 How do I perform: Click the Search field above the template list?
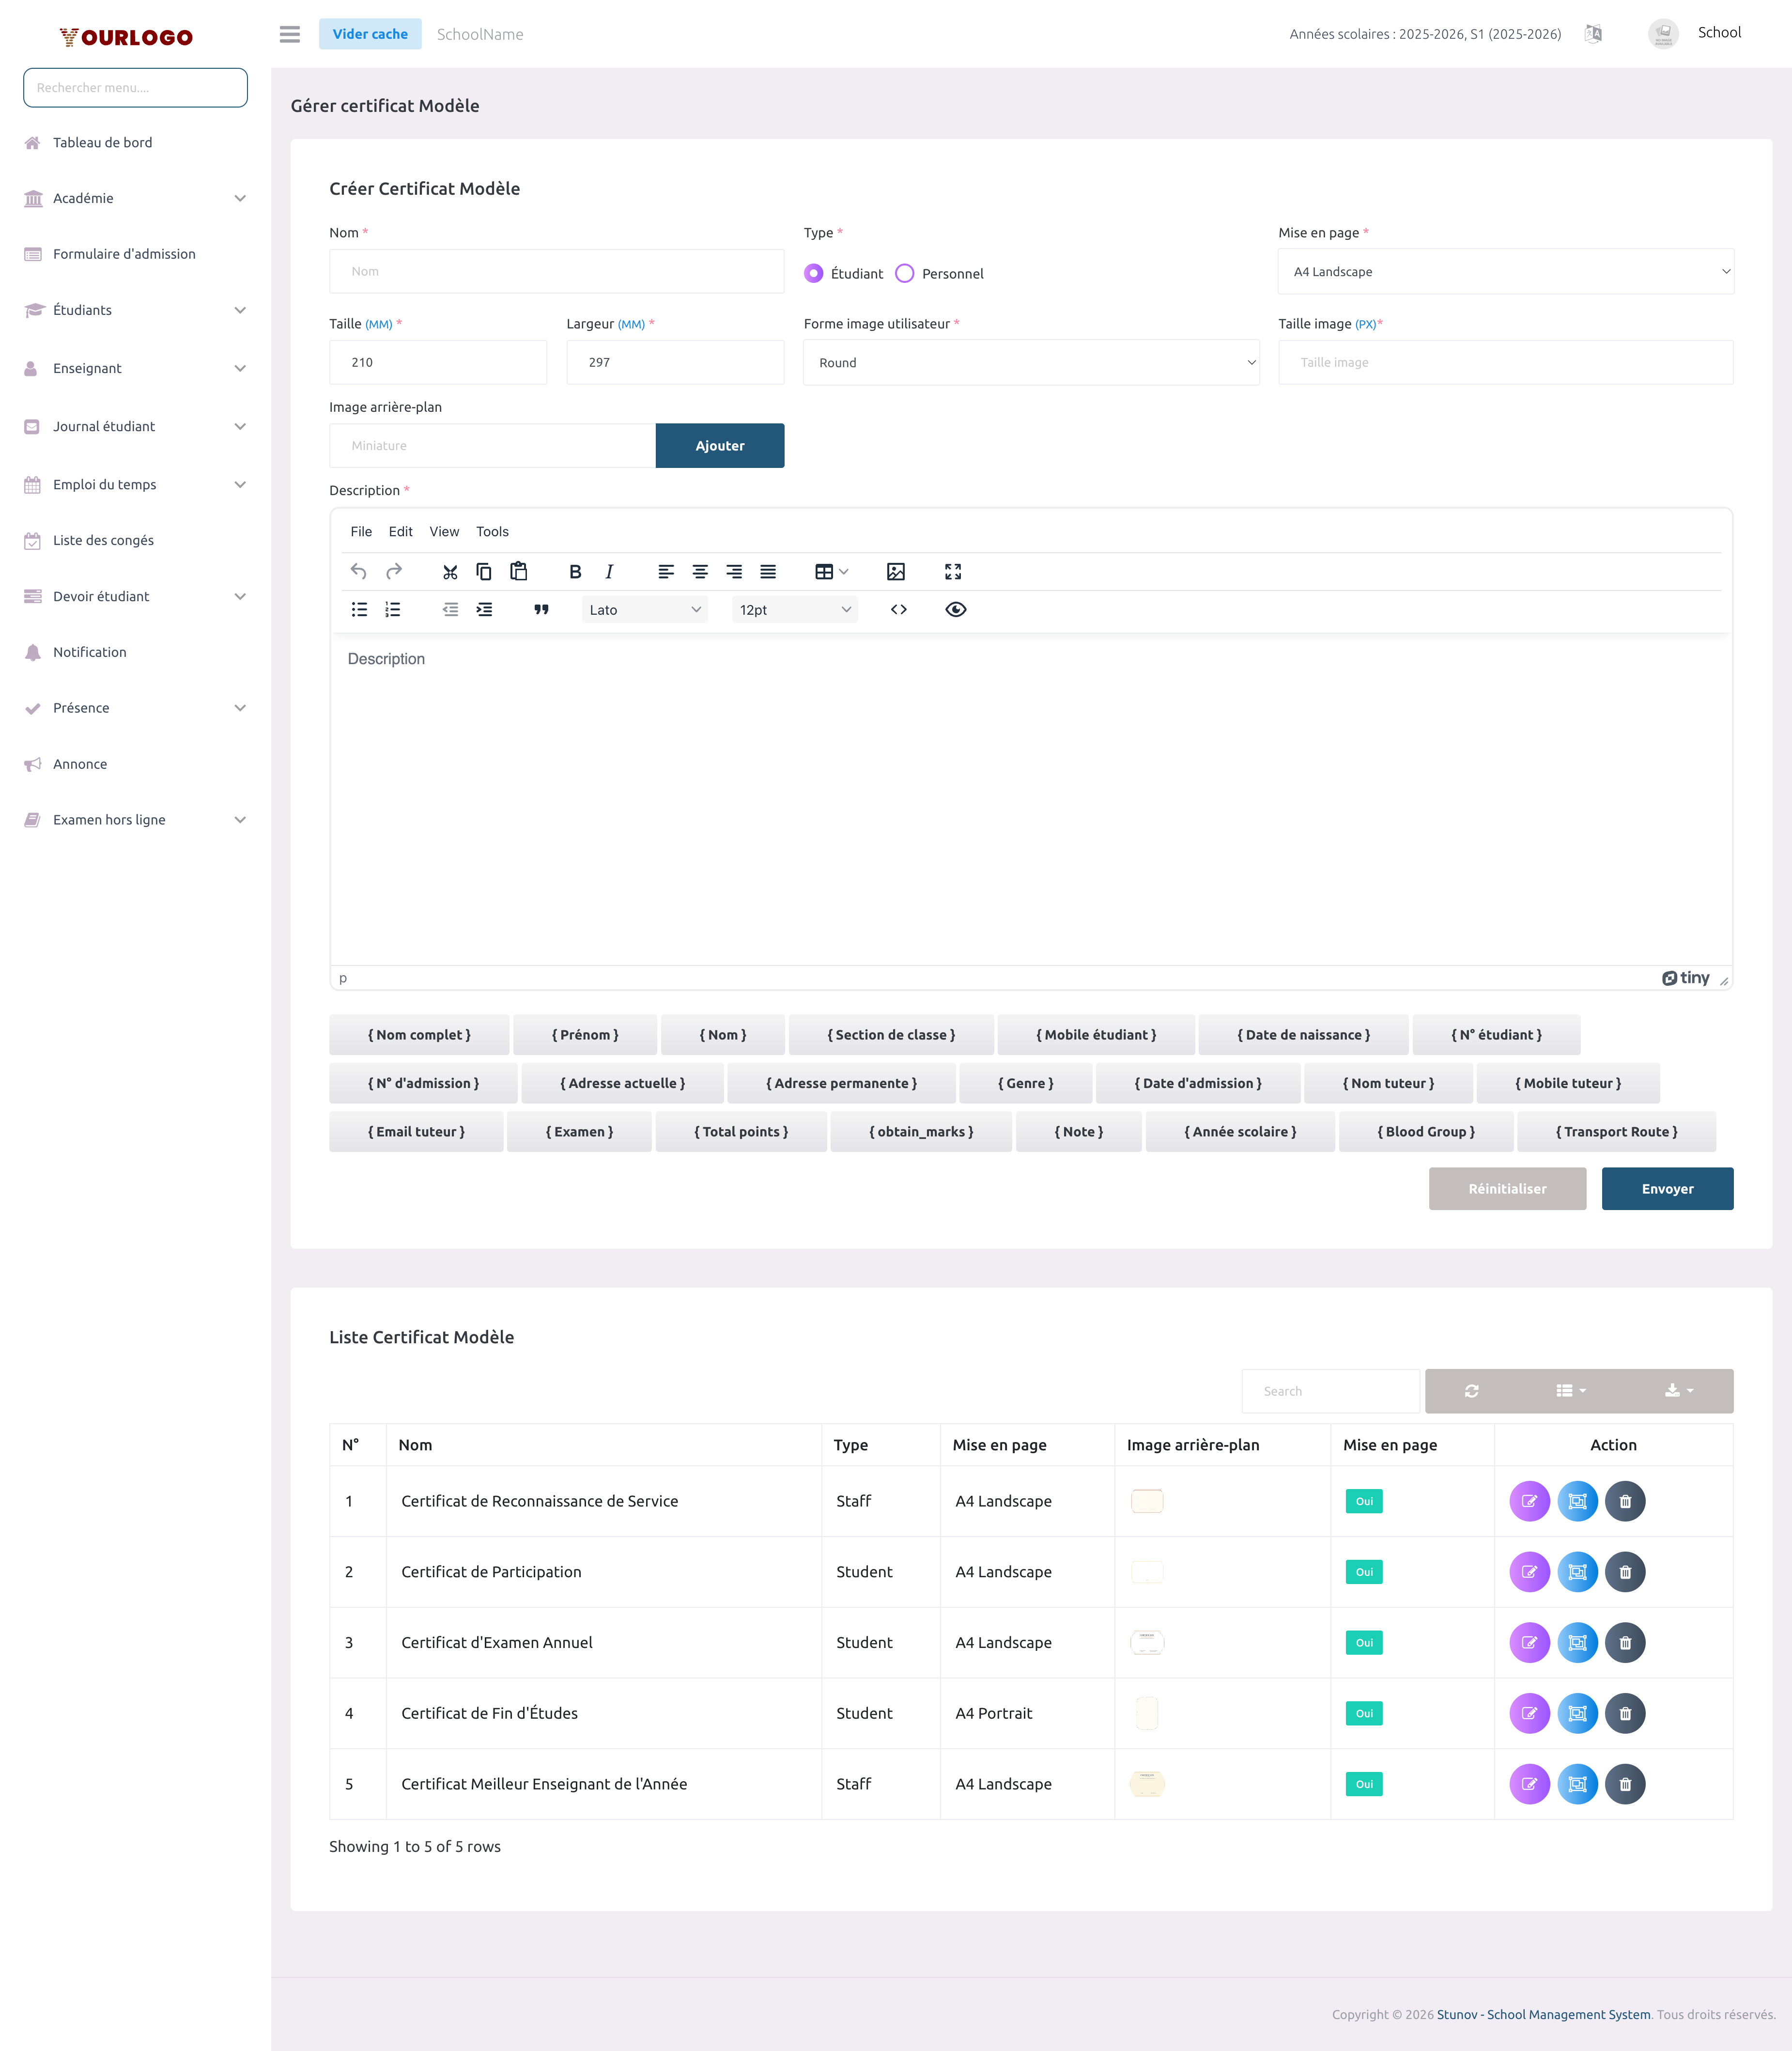click(x=1330, y=1390)
